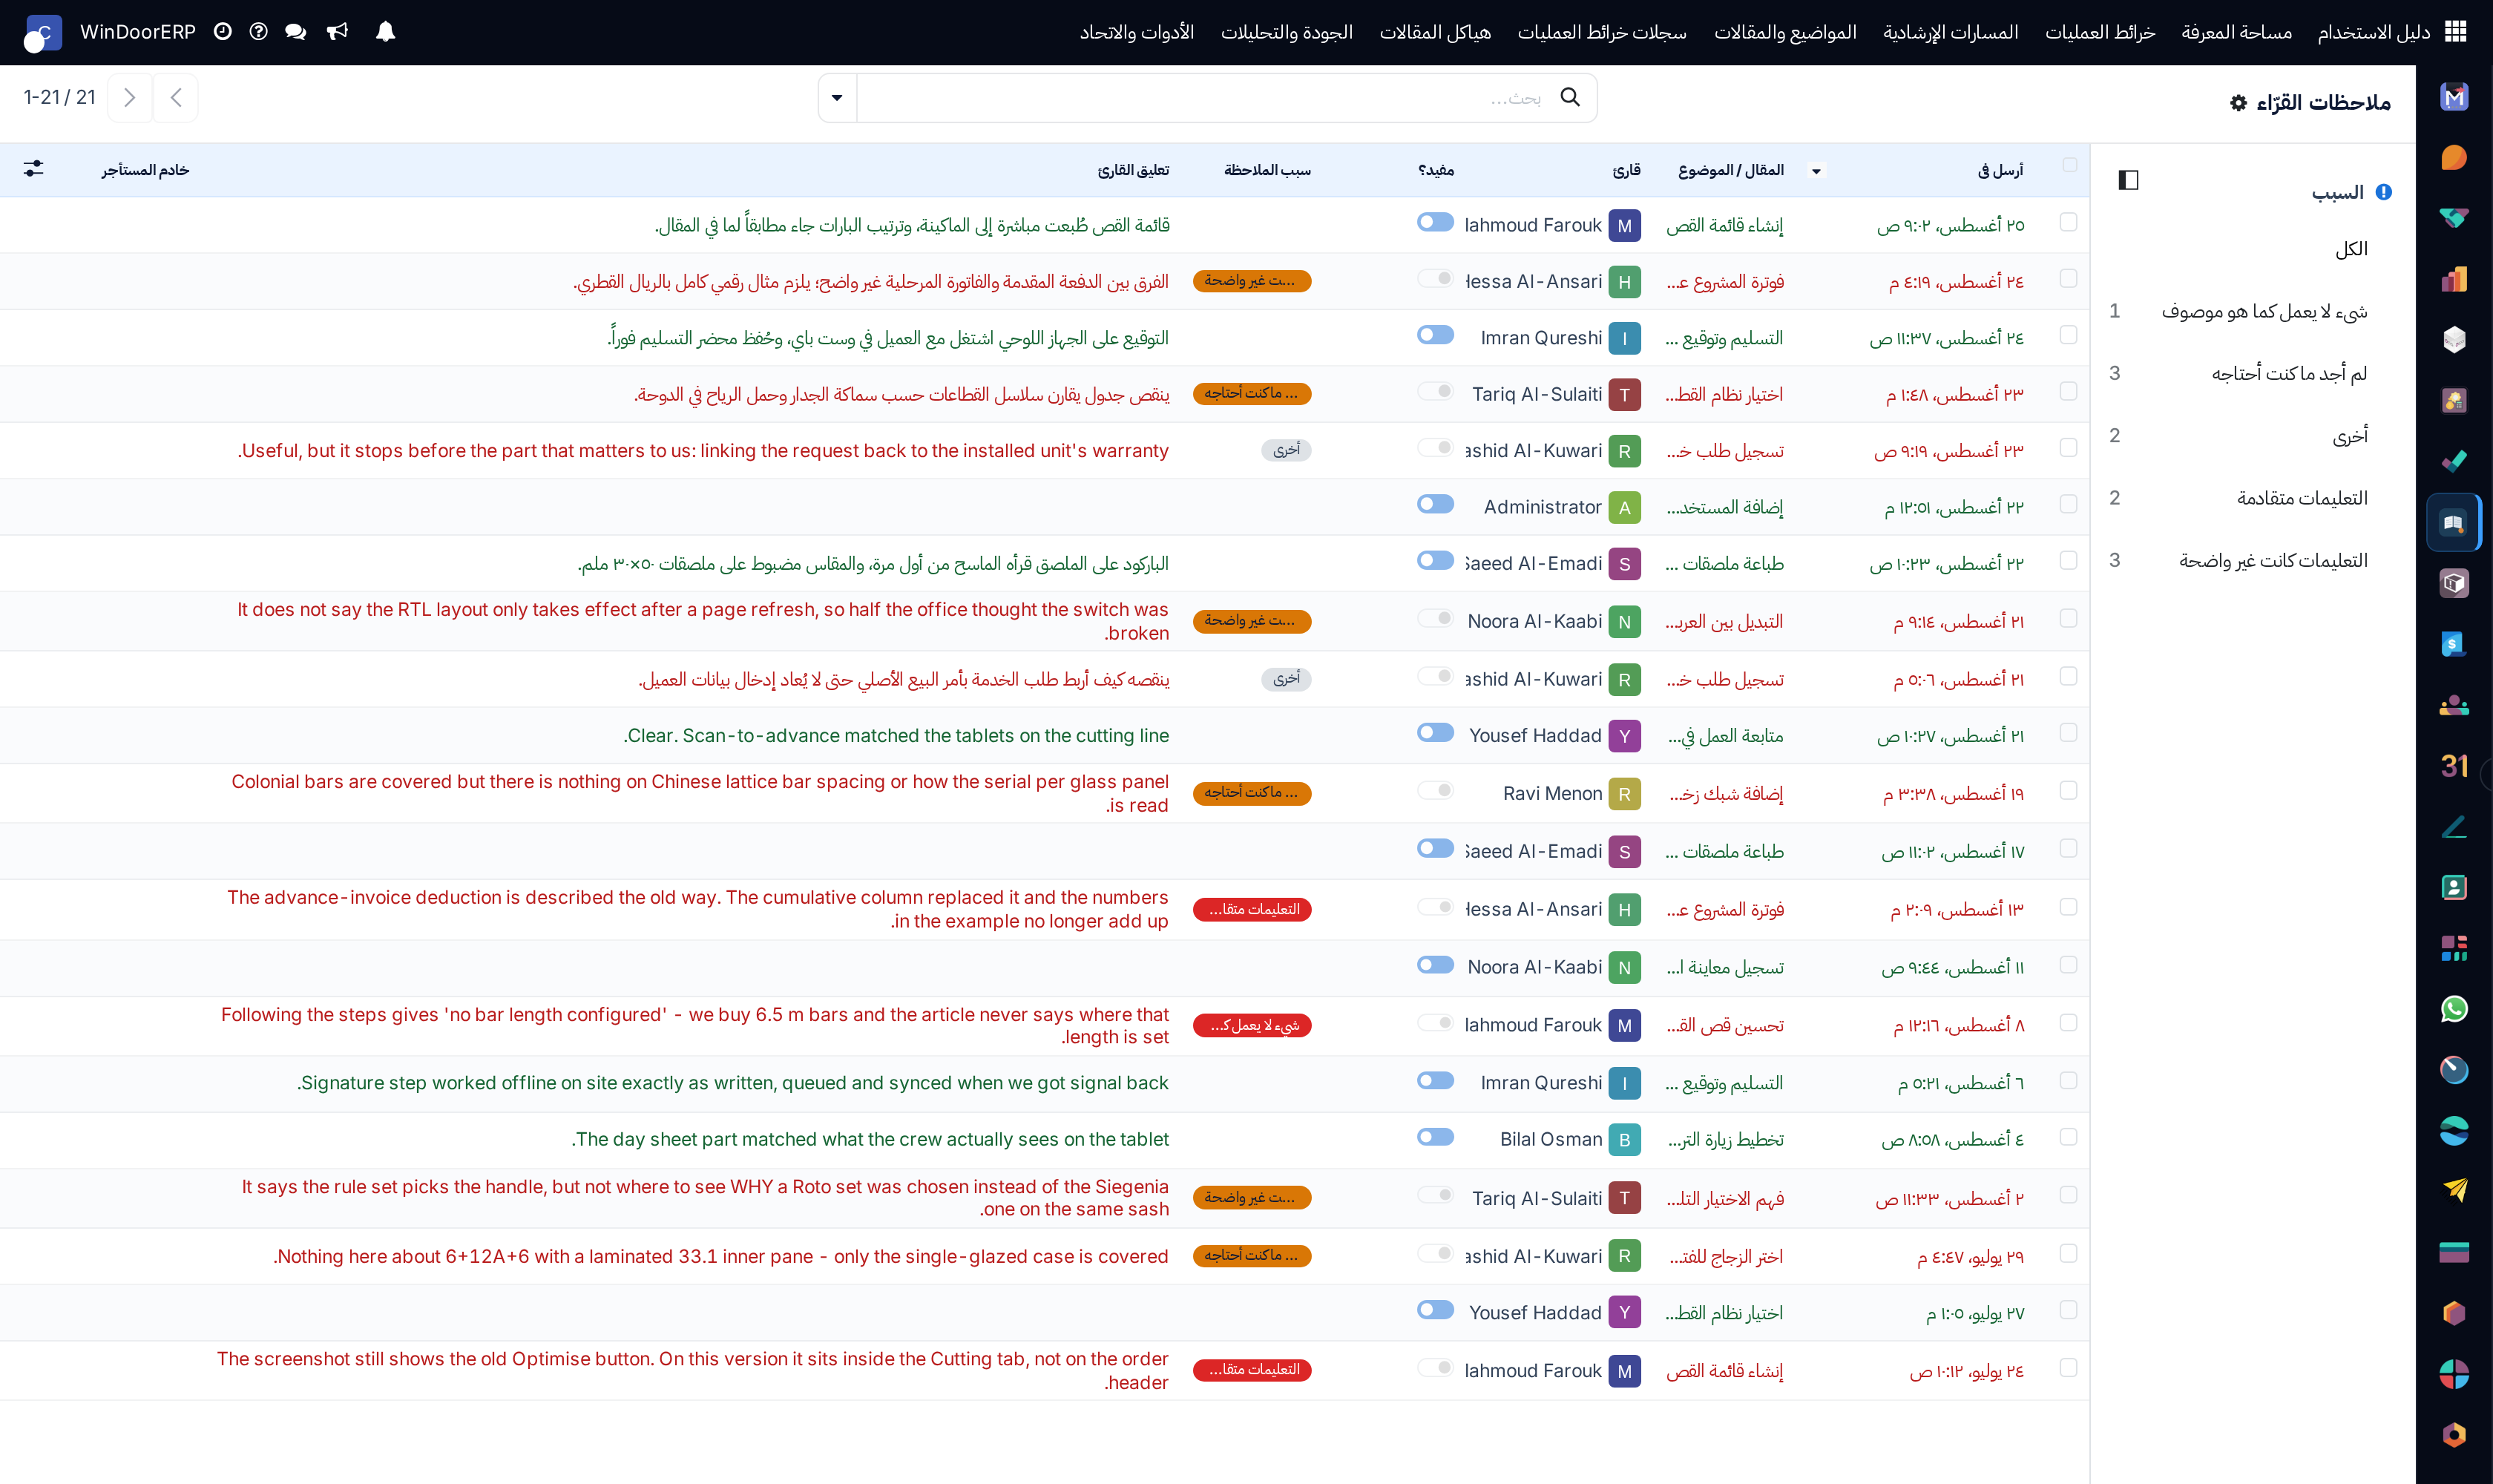
Task: Collapse the السبب filter side panel
Action: pos(2128,180)
